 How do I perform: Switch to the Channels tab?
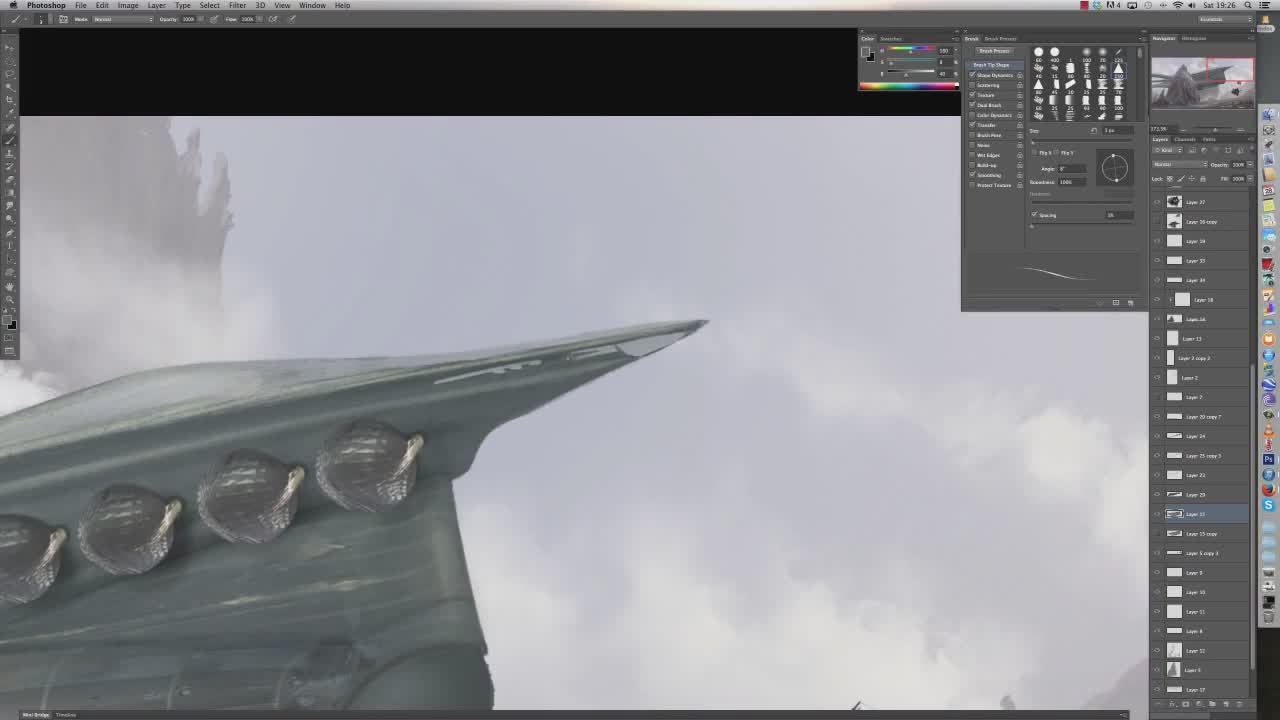point(1185,139)
